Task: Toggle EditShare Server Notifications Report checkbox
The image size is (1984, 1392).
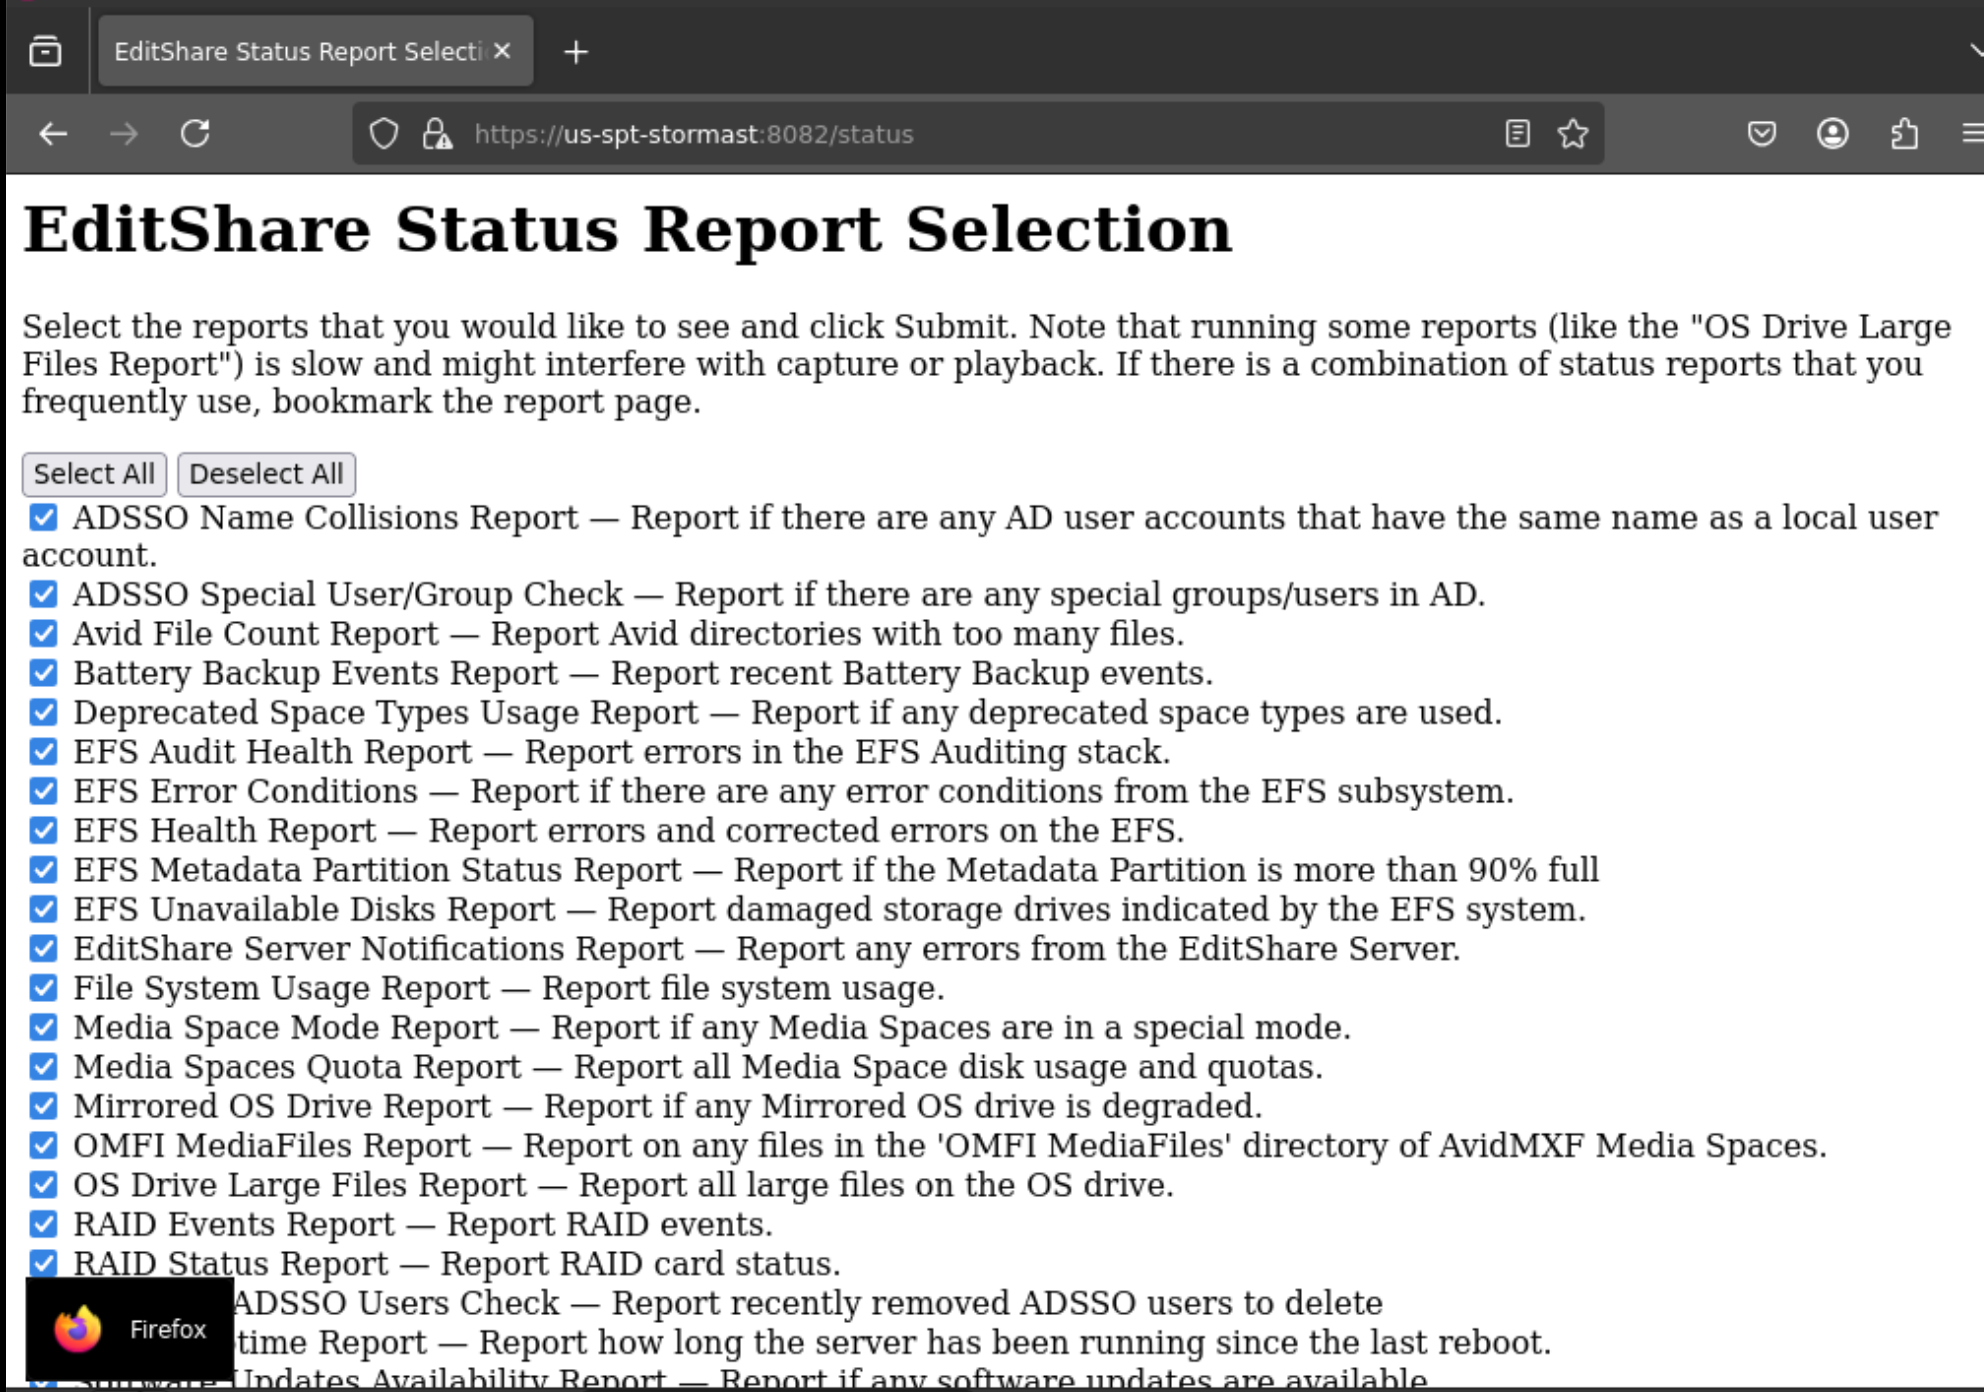Action: coord(43,948)
